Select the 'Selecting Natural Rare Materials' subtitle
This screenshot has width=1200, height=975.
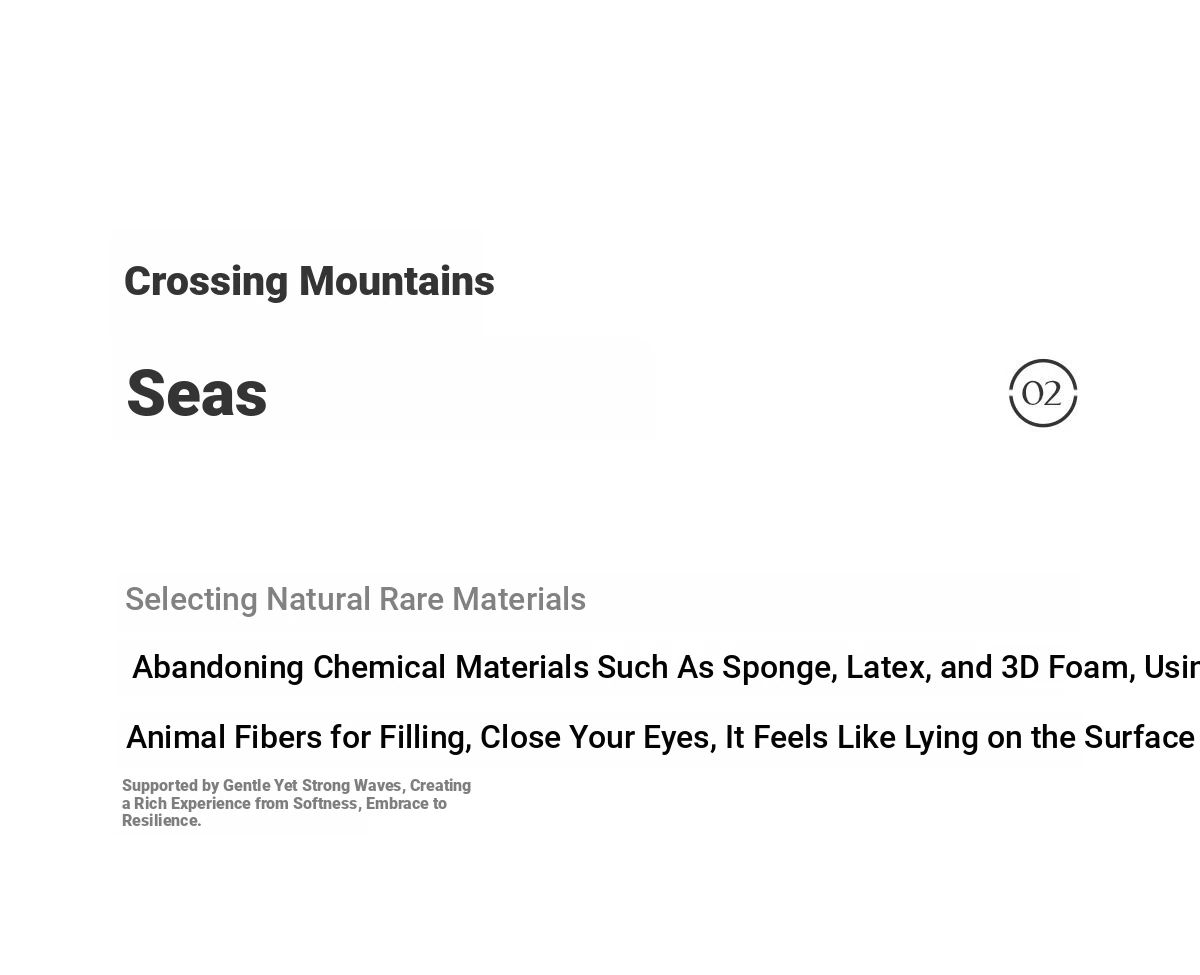pyautogui.click(x=355, y=599)
